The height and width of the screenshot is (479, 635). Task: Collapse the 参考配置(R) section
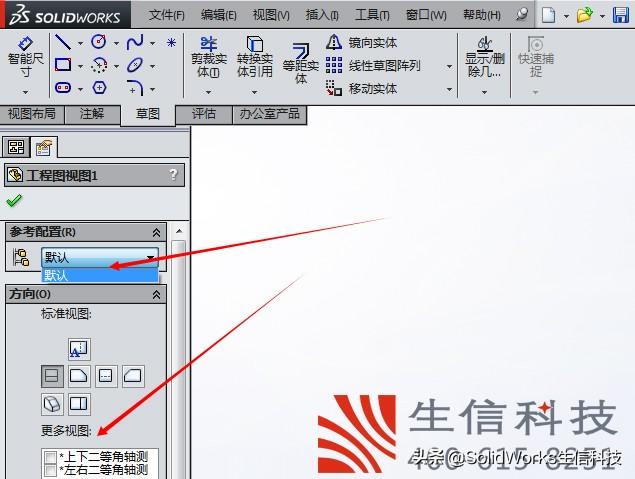click(x=156, y=232)
